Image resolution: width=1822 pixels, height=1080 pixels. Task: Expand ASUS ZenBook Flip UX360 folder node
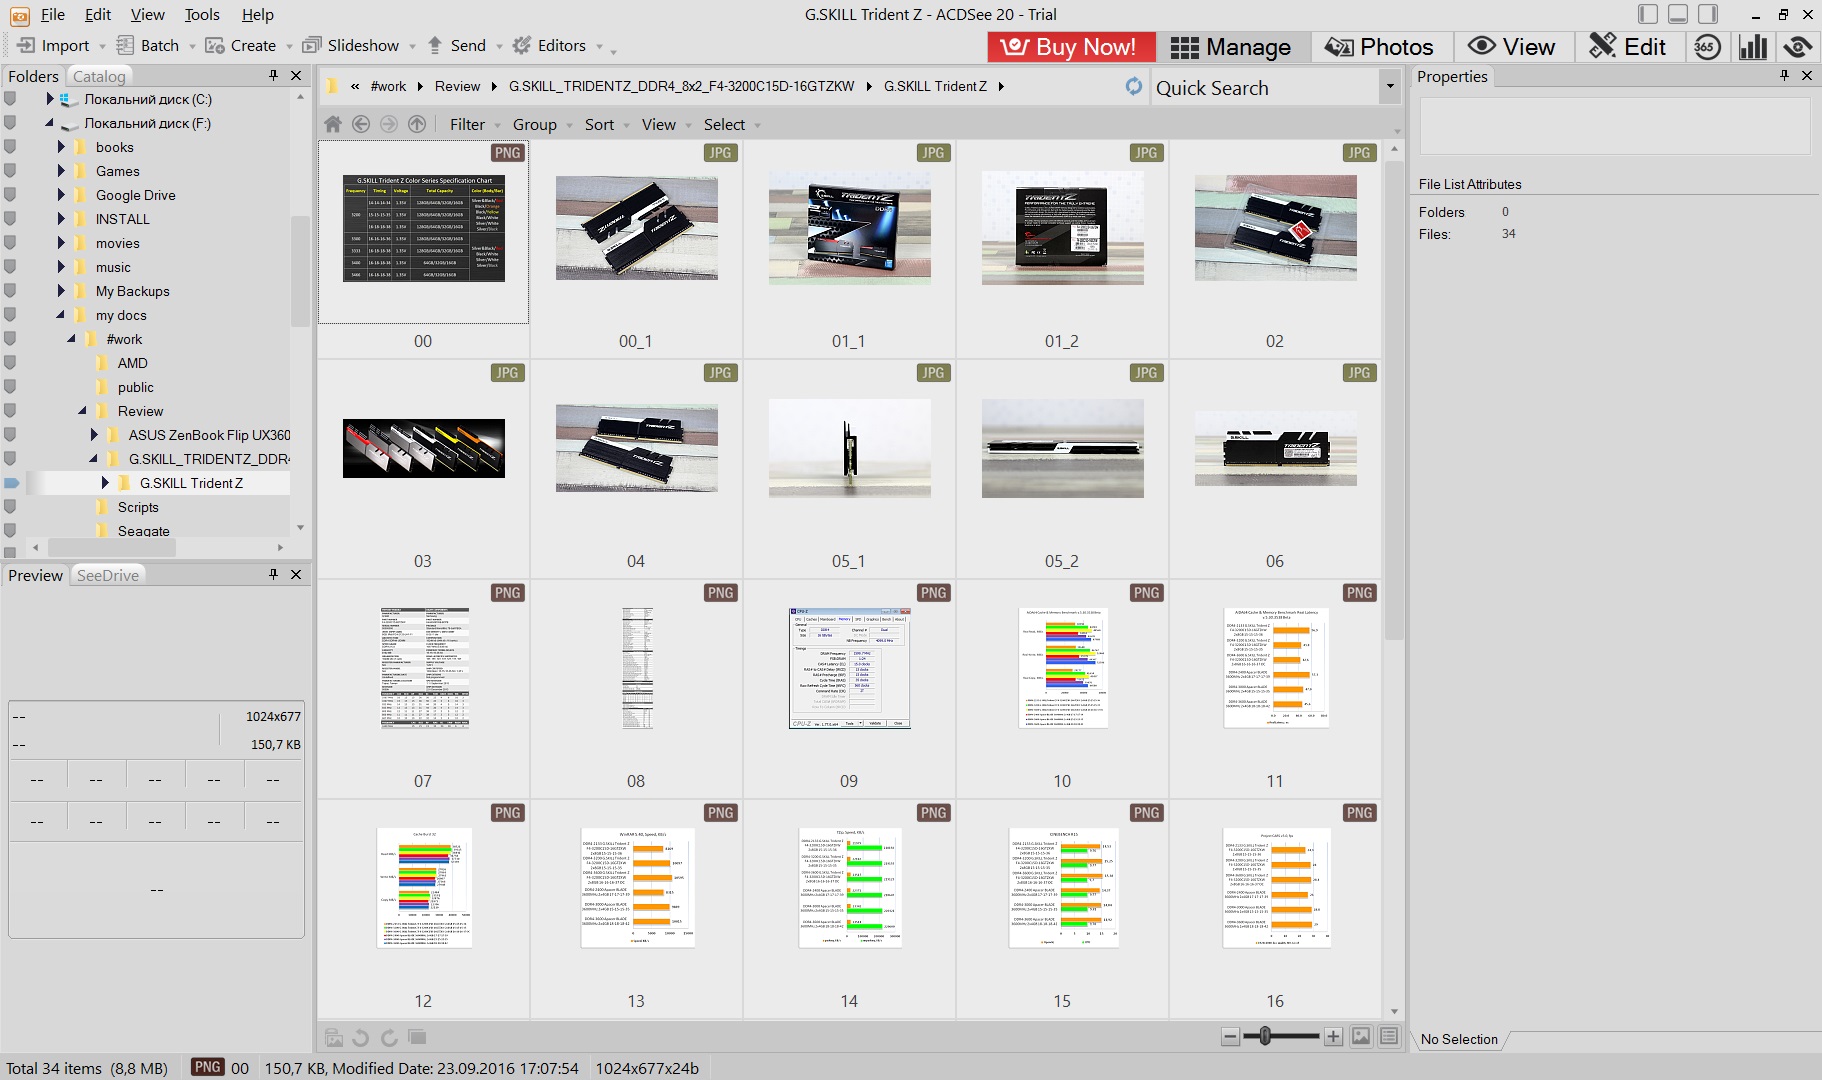click(x=94, y=435)
